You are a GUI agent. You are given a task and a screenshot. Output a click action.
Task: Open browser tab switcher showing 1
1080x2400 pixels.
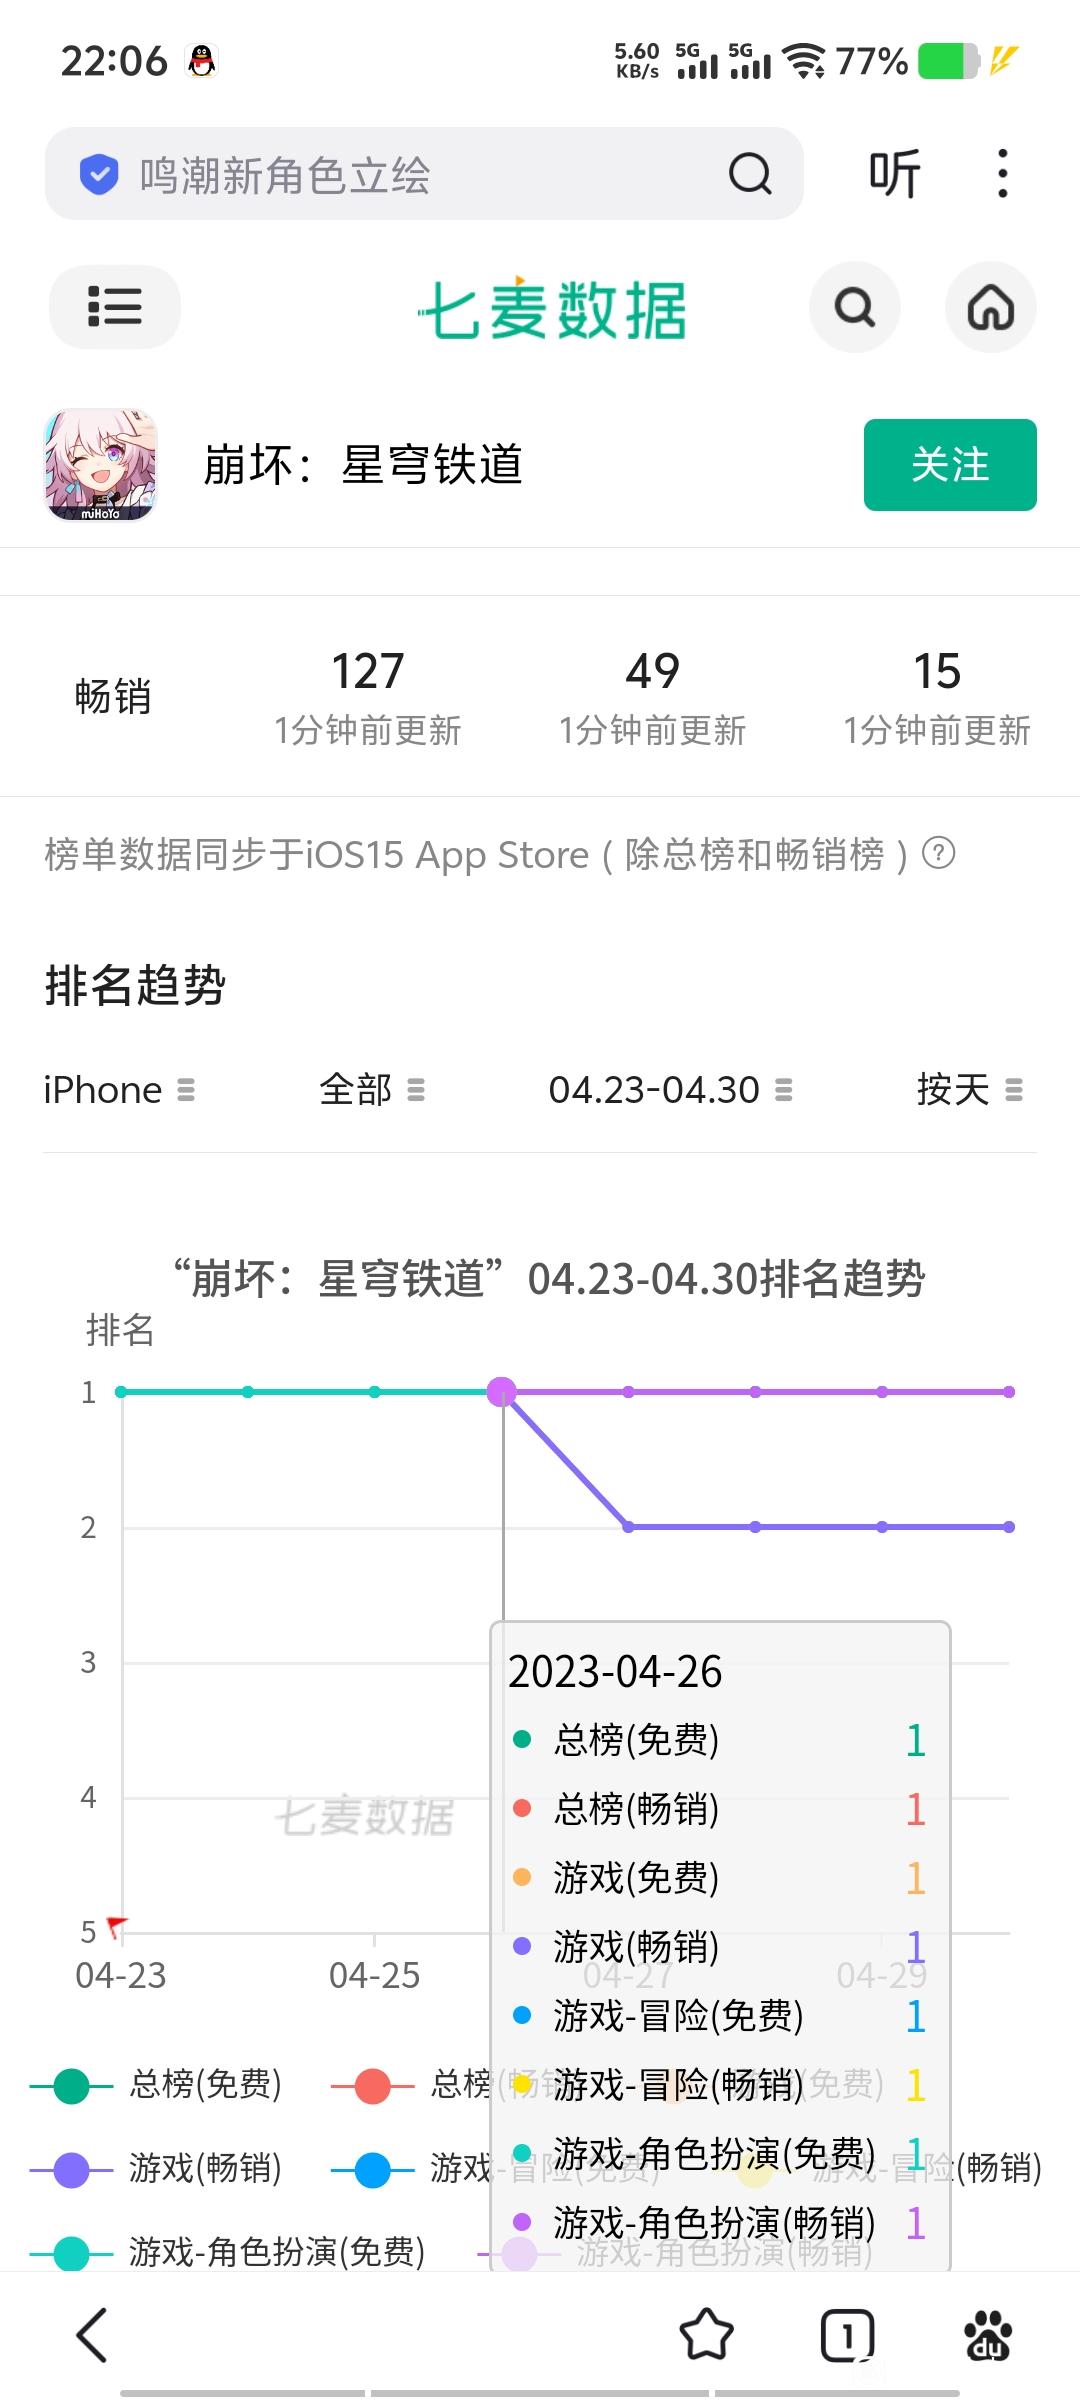[x=847, y=2335]
